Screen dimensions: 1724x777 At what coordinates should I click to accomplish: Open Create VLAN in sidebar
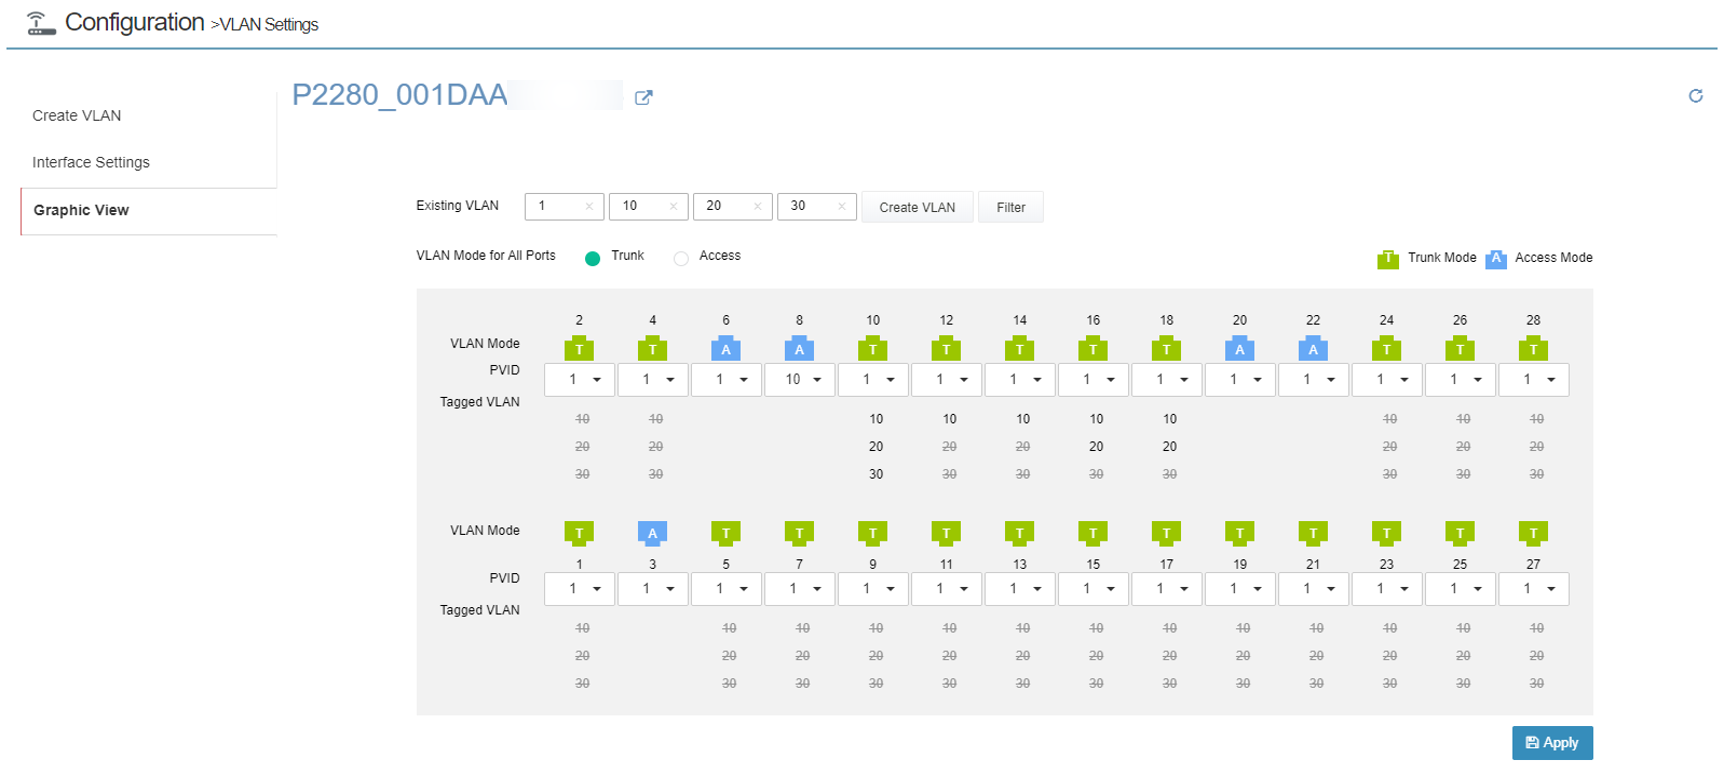click(77, 116)
